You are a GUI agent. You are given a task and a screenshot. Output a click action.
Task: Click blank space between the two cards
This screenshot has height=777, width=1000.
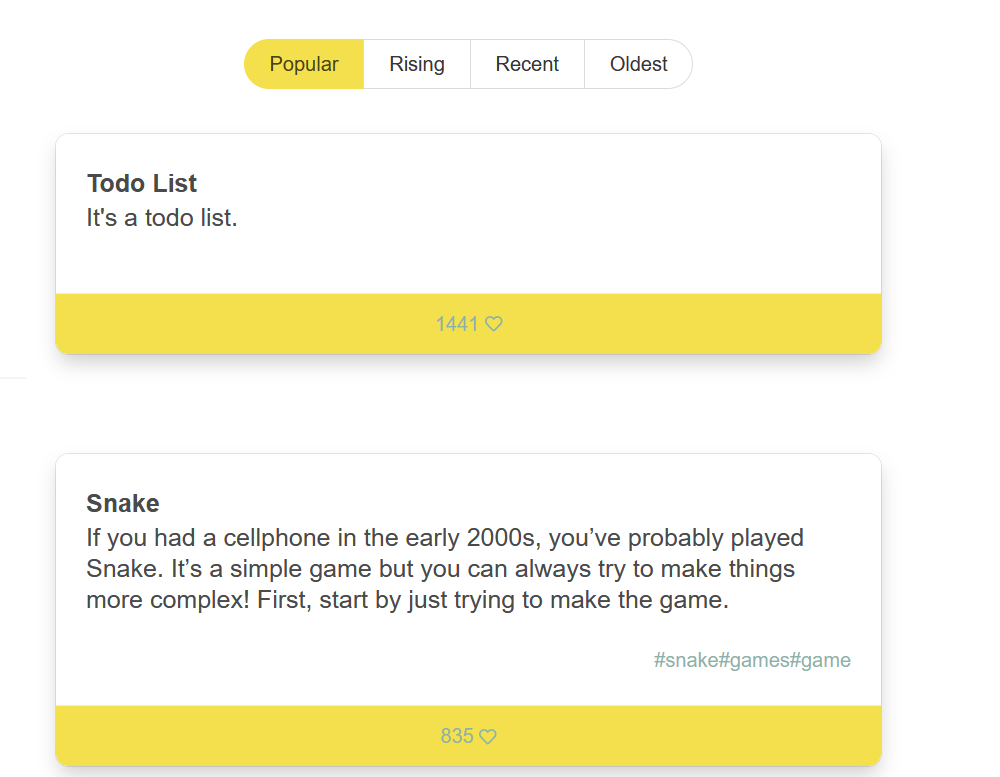468,405
